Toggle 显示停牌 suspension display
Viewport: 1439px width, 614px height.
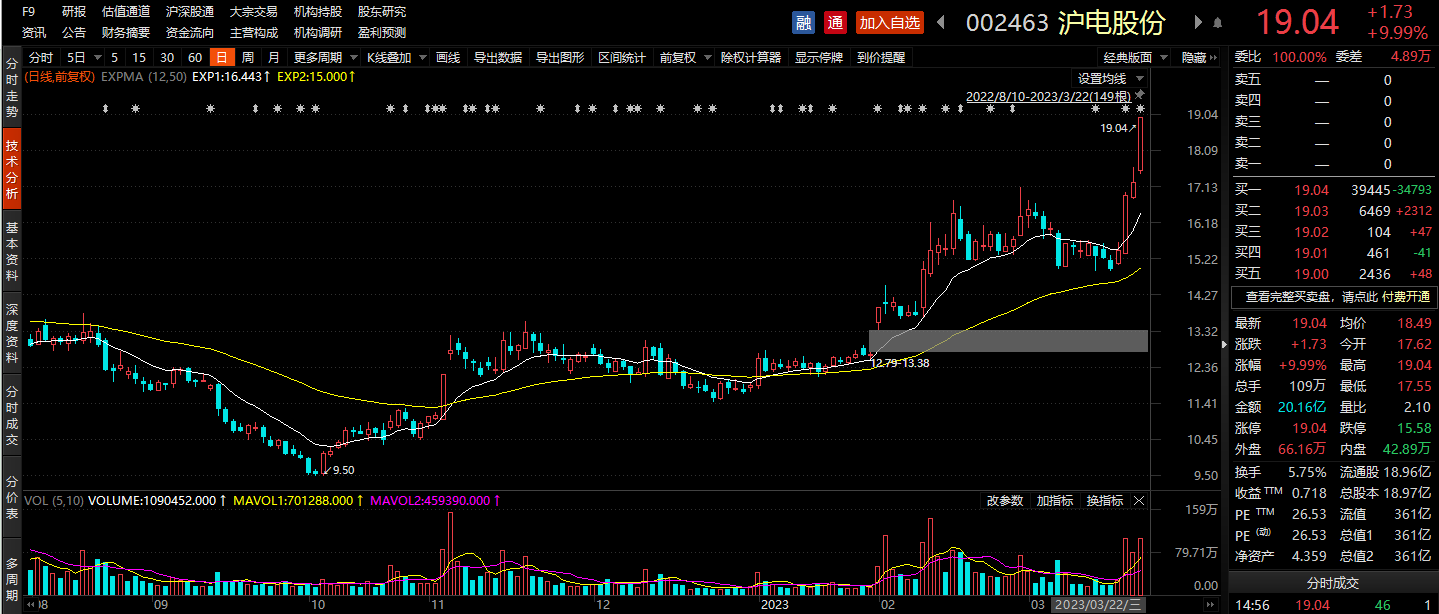click(x=819, y=57)
